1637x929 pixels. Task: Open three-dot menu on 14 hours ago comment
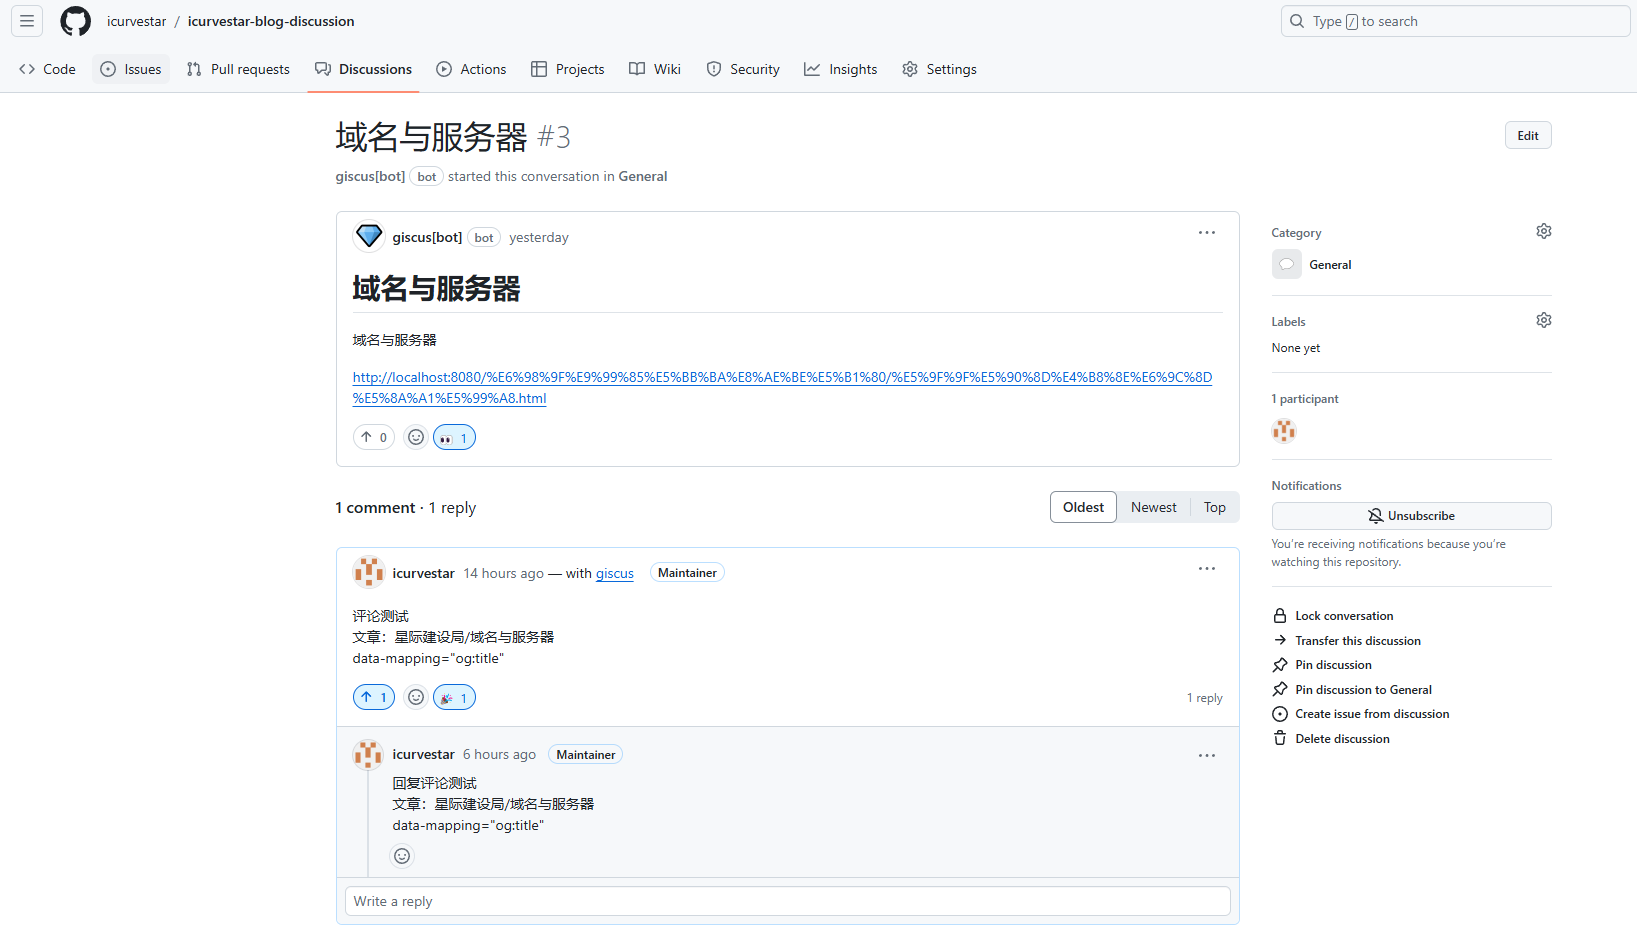[1206, 569]
